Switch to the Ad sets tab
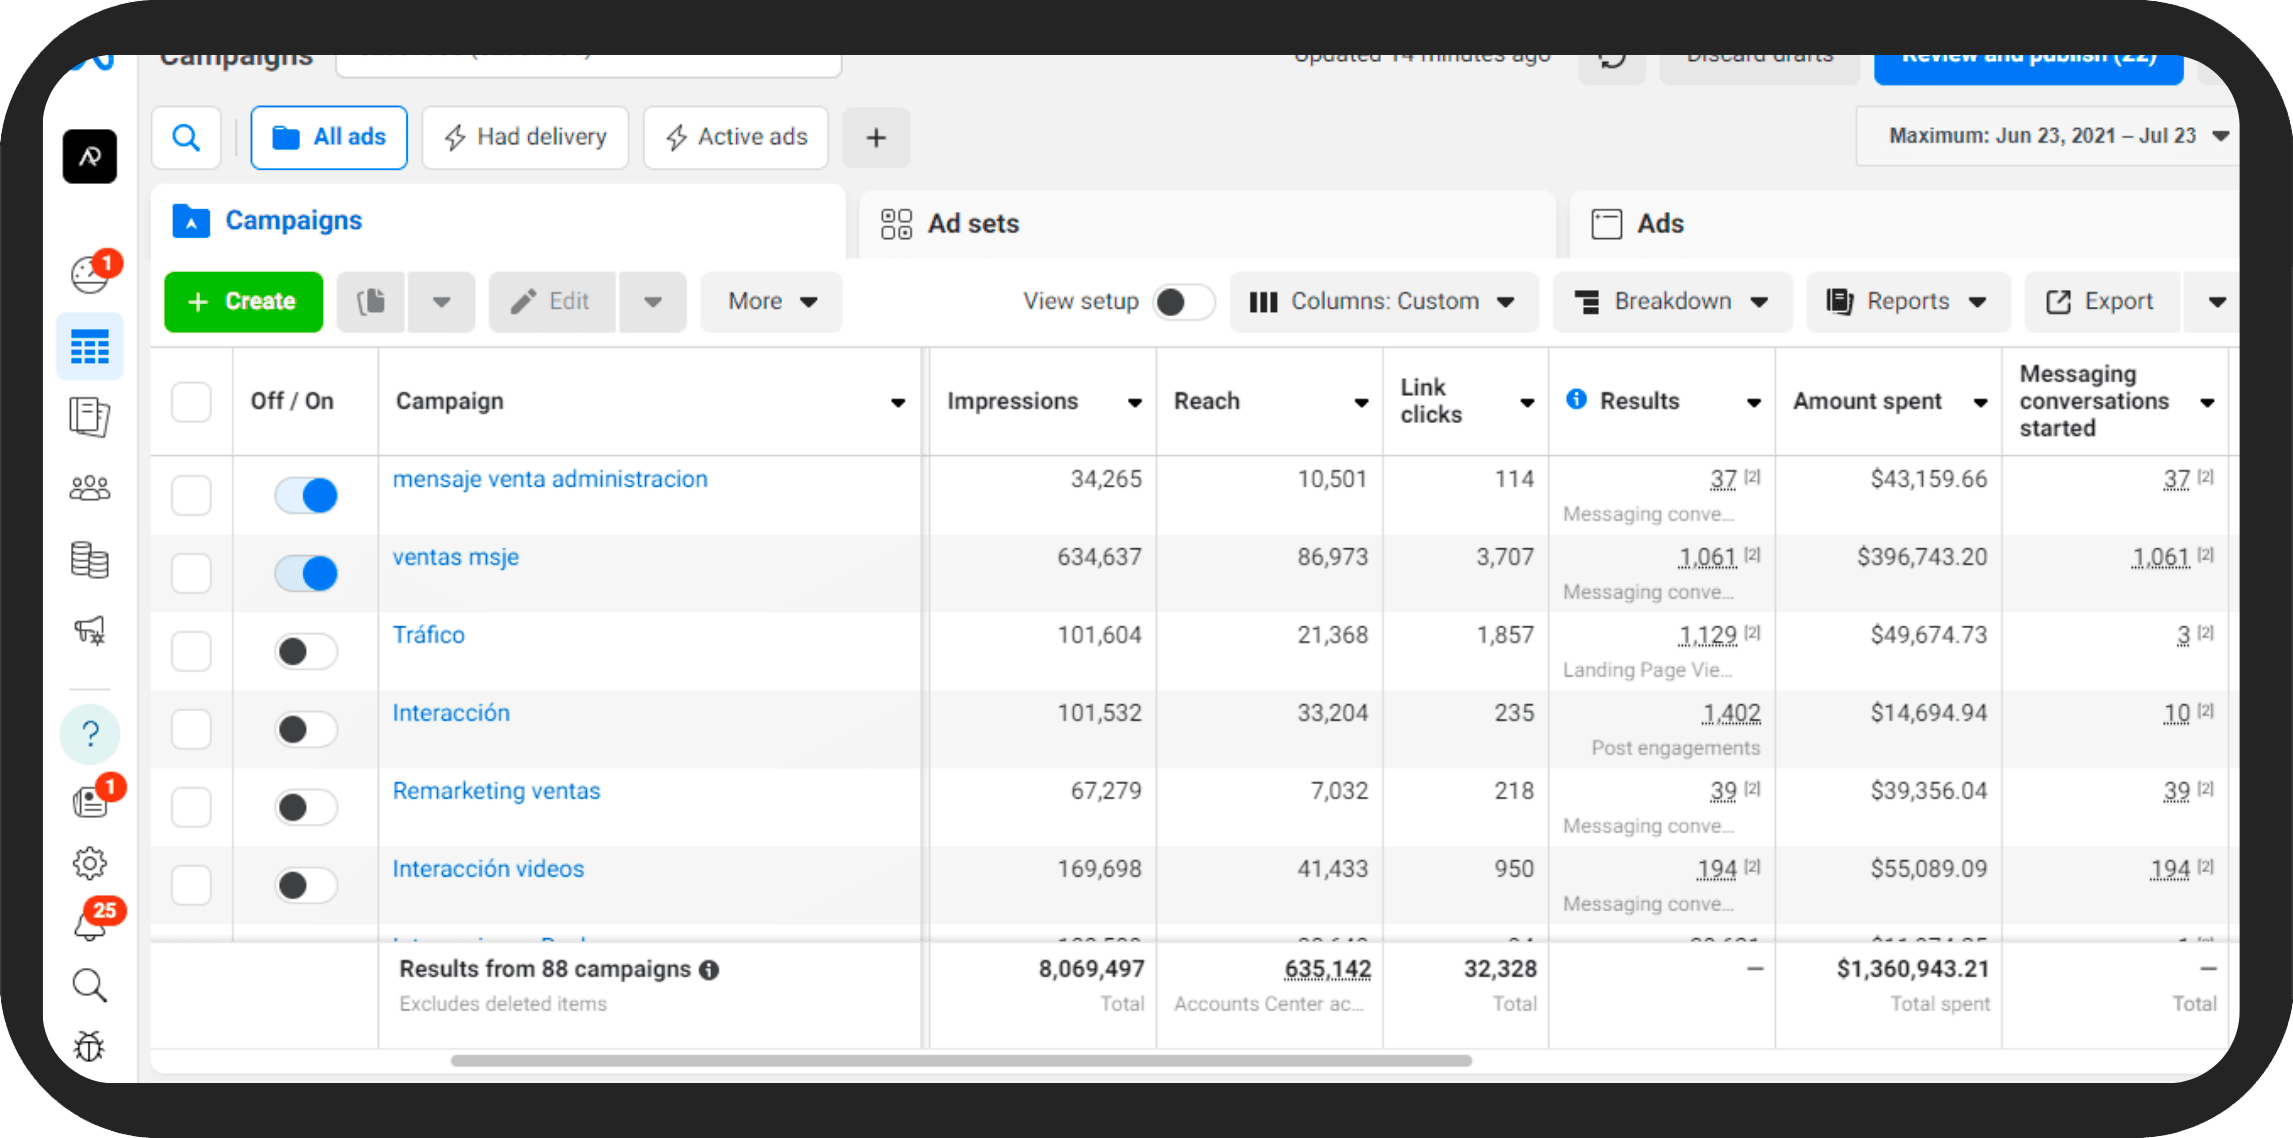The height and width of the screenshot is (1138, 2293). click(973, 223)
